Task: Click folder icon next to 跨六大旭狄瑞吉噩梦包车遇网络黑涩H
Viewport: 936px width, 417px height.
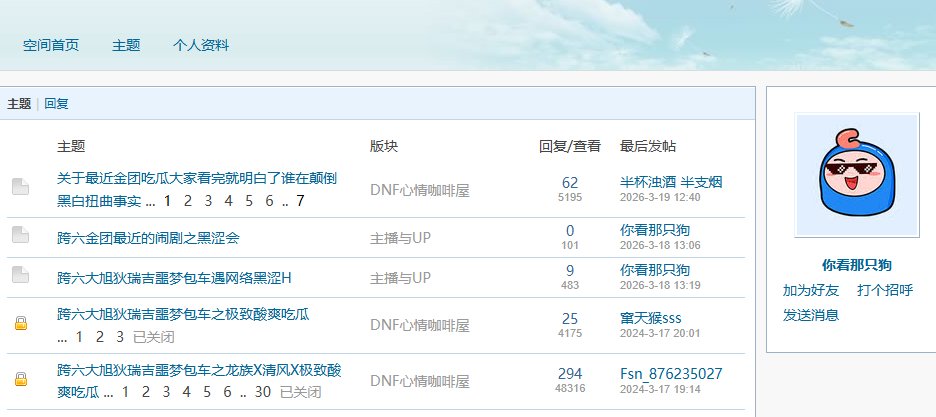Action: point(20,274)
